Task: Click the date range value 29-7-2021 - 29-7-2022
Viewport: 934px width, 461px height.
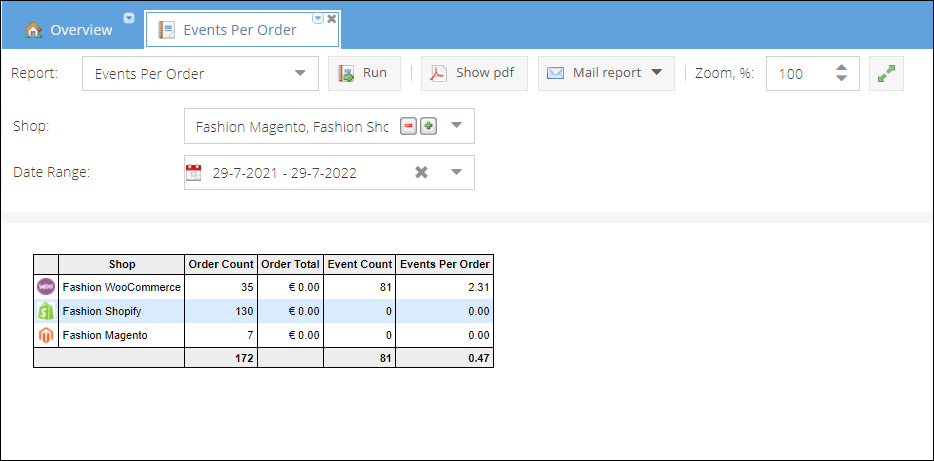Action: click(x=285, y=173)
